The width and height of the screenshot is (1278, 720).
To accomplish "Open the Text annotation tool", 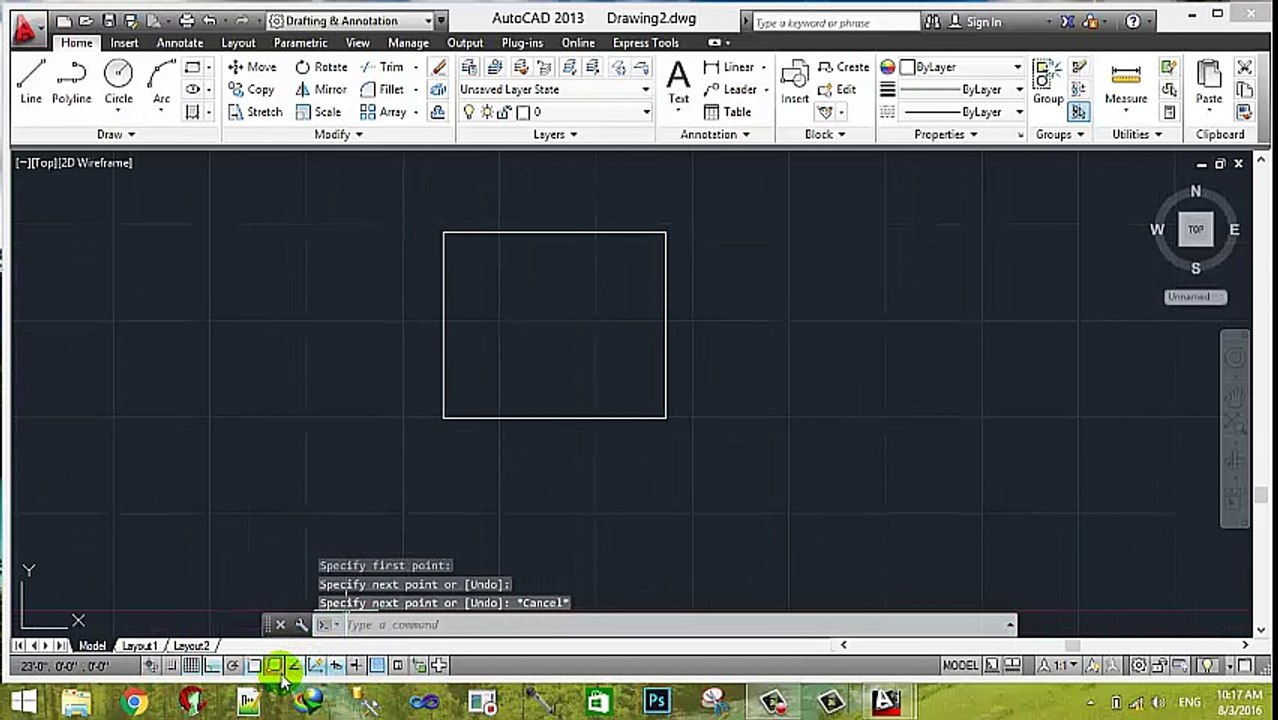I will [x=678, y=82].
